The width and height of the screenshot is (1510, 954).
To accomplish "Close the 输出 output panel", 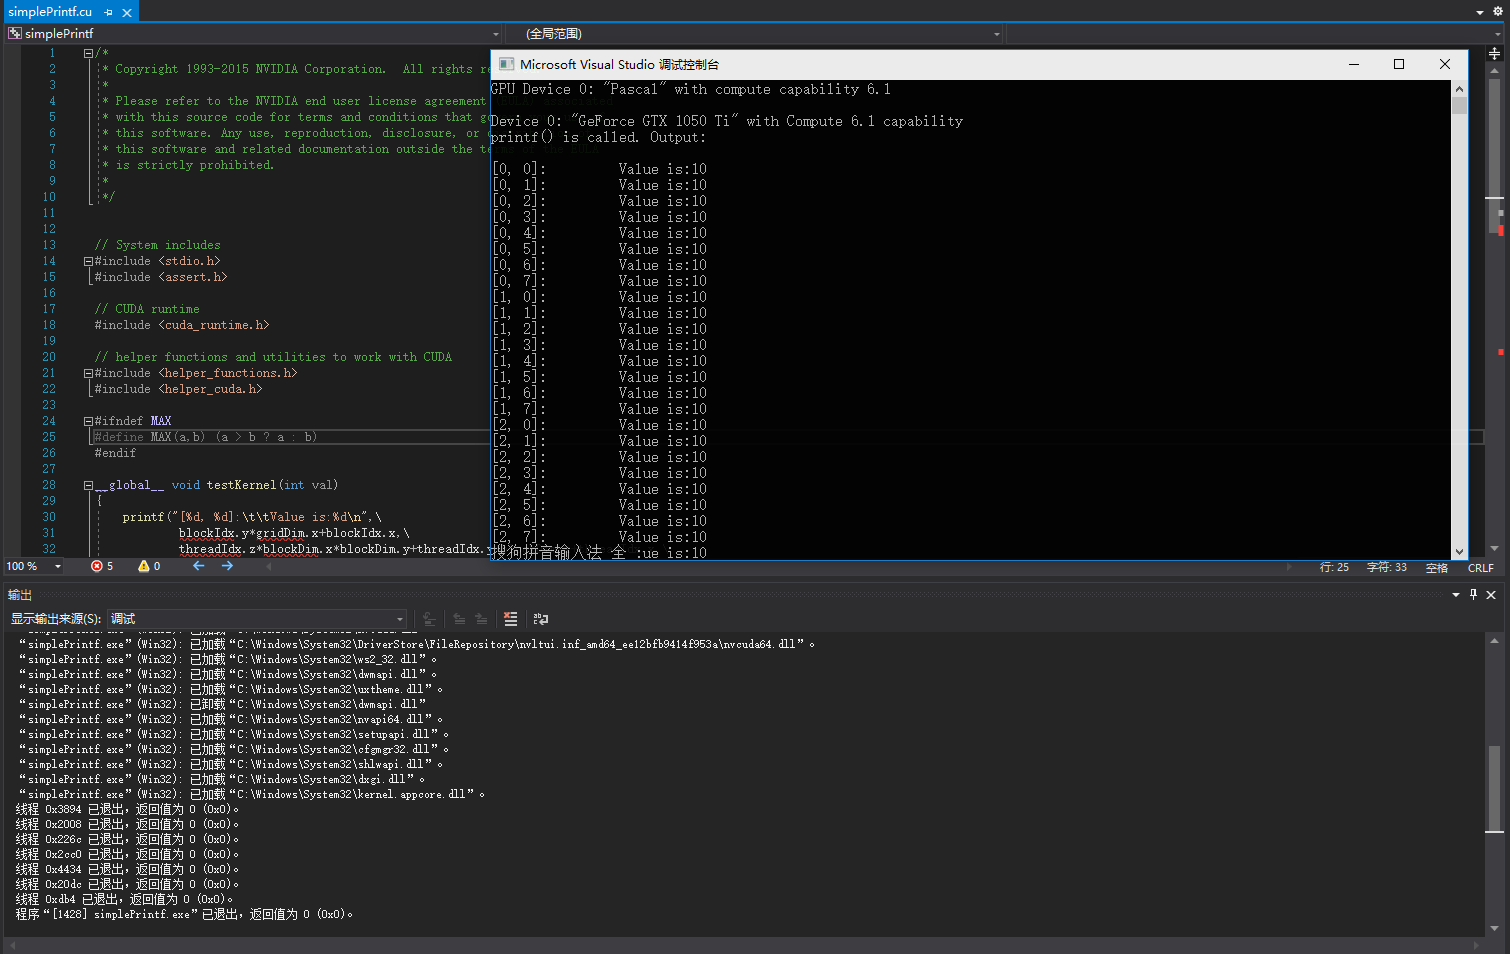I will [1491, 595].
